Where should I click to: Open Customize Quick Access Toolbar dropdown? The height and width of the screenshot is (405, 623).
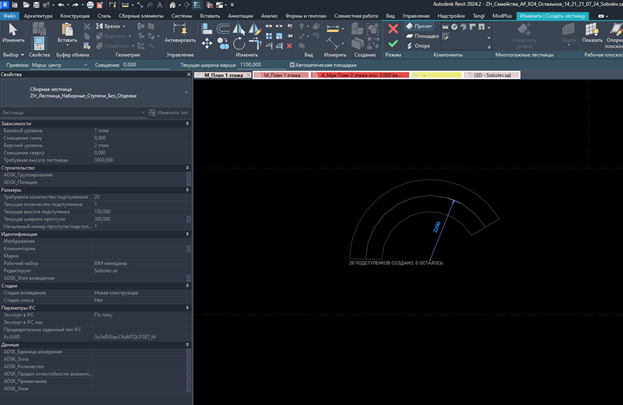click(232, 5)
